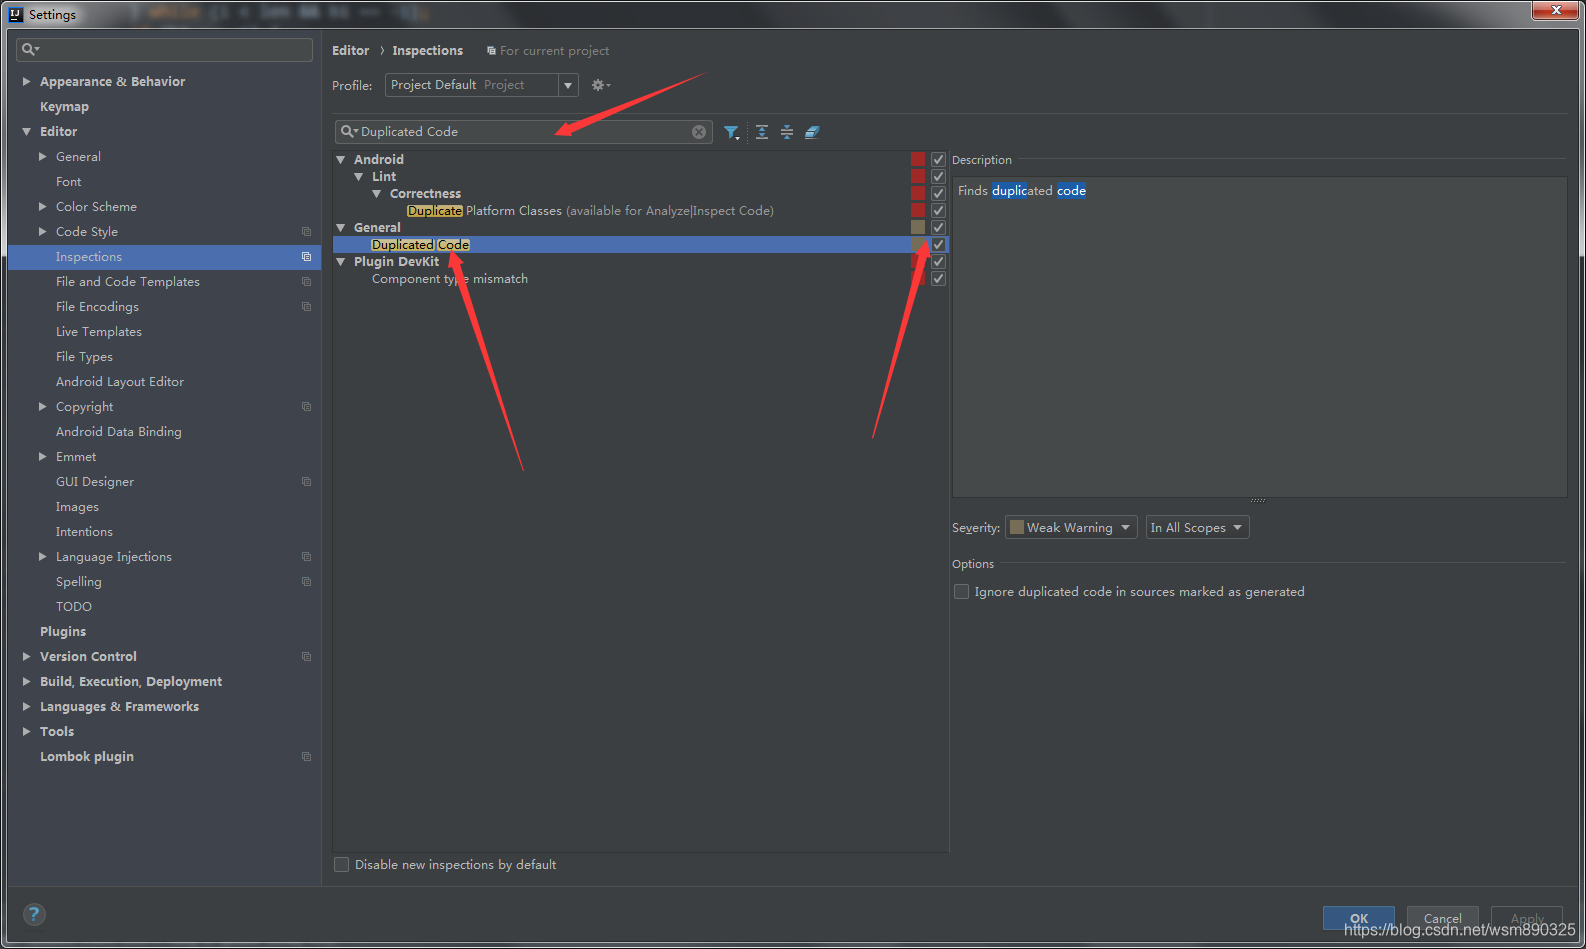Click the project-level icon beside Spelling
This screenshot has width=1586, height=949.
(306, 582)
